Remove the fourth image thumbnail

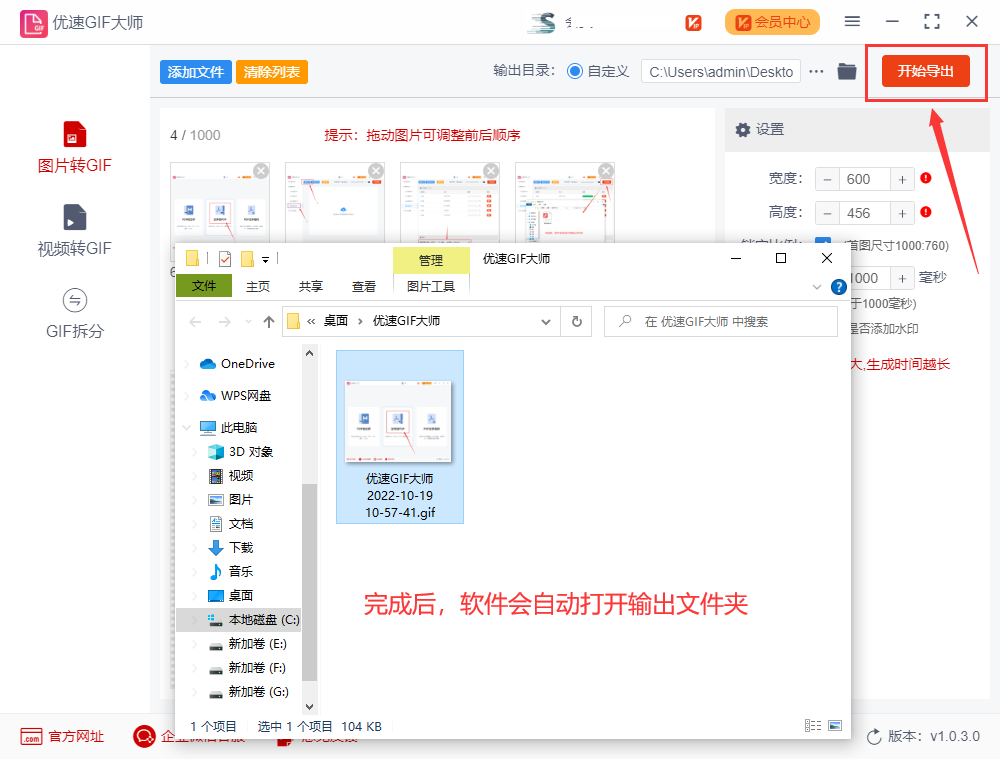click(x=607, y=171)
